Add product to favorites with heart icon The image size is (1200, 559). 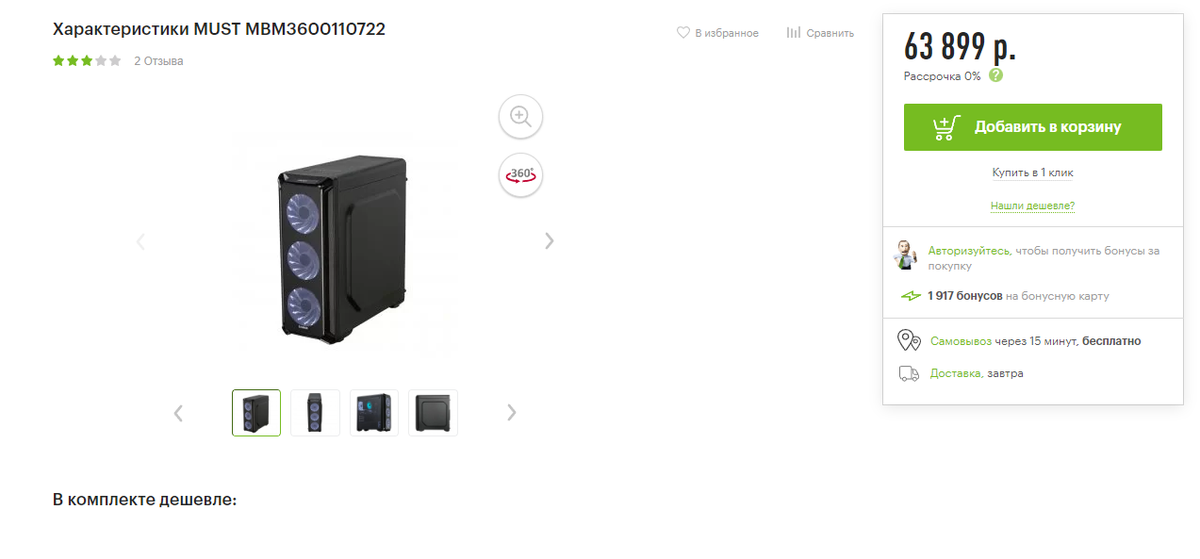coord(683,33)
